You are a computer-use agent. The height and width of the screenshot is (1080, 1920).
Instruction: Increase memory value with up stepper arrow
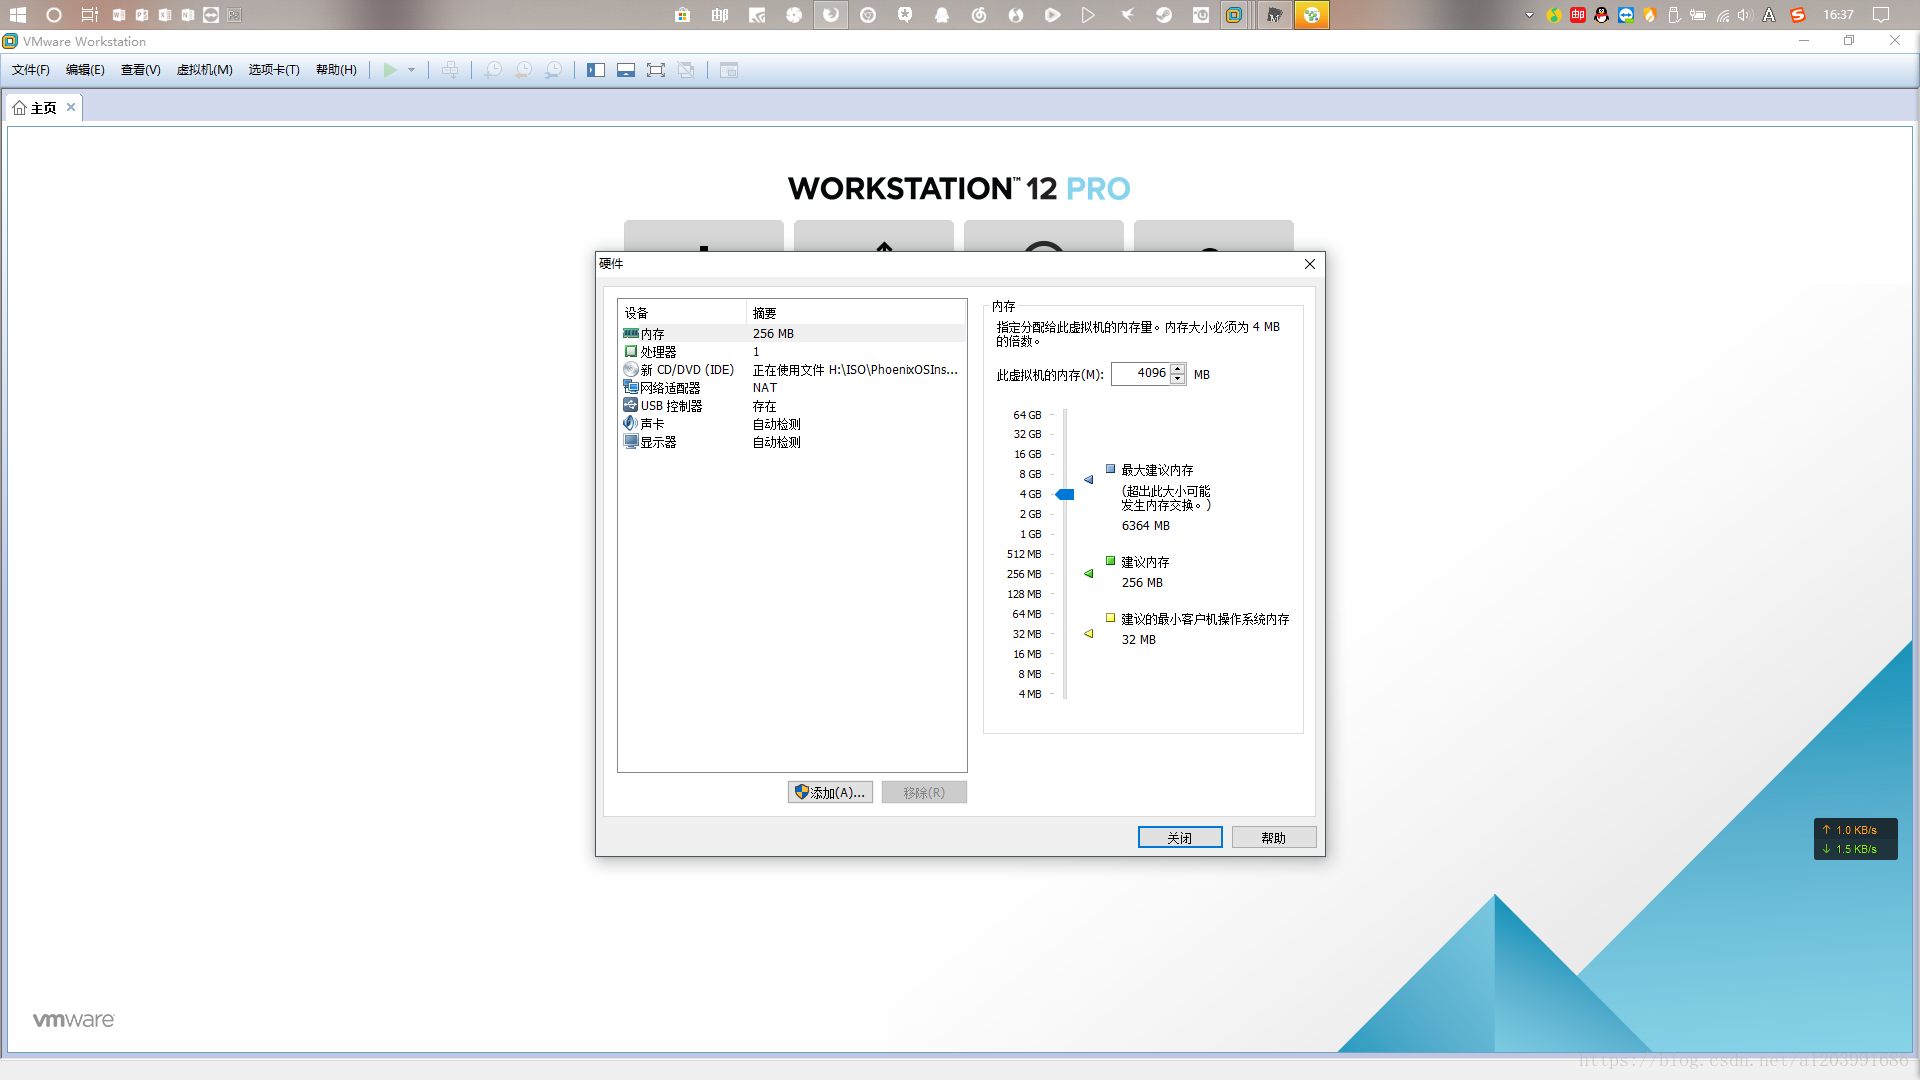pyautogui.click(x=1178, y=369)
